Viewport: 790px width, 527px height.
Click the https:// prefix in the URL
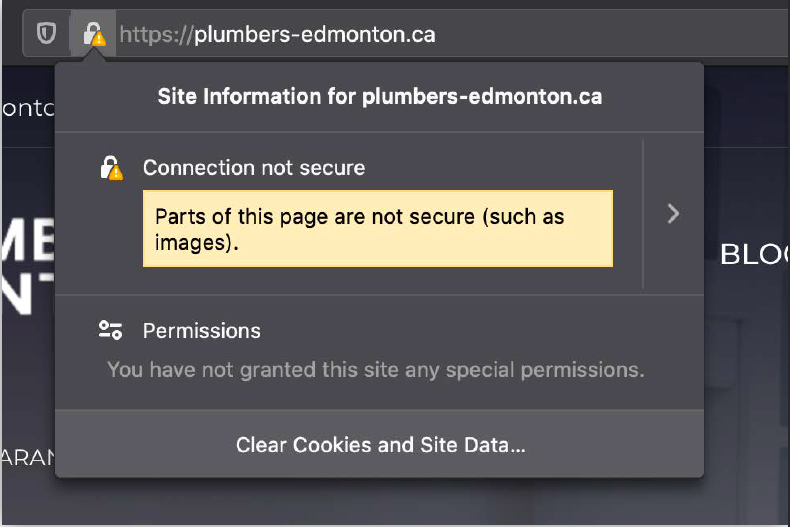click(155, 34)
